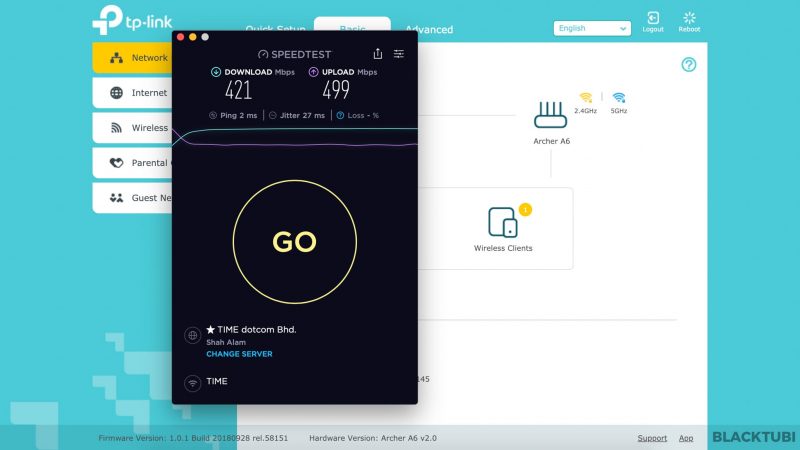
Task: Click the Speedtest gauge logo icon
Action: pyautogui.click(x=263, y=54)
